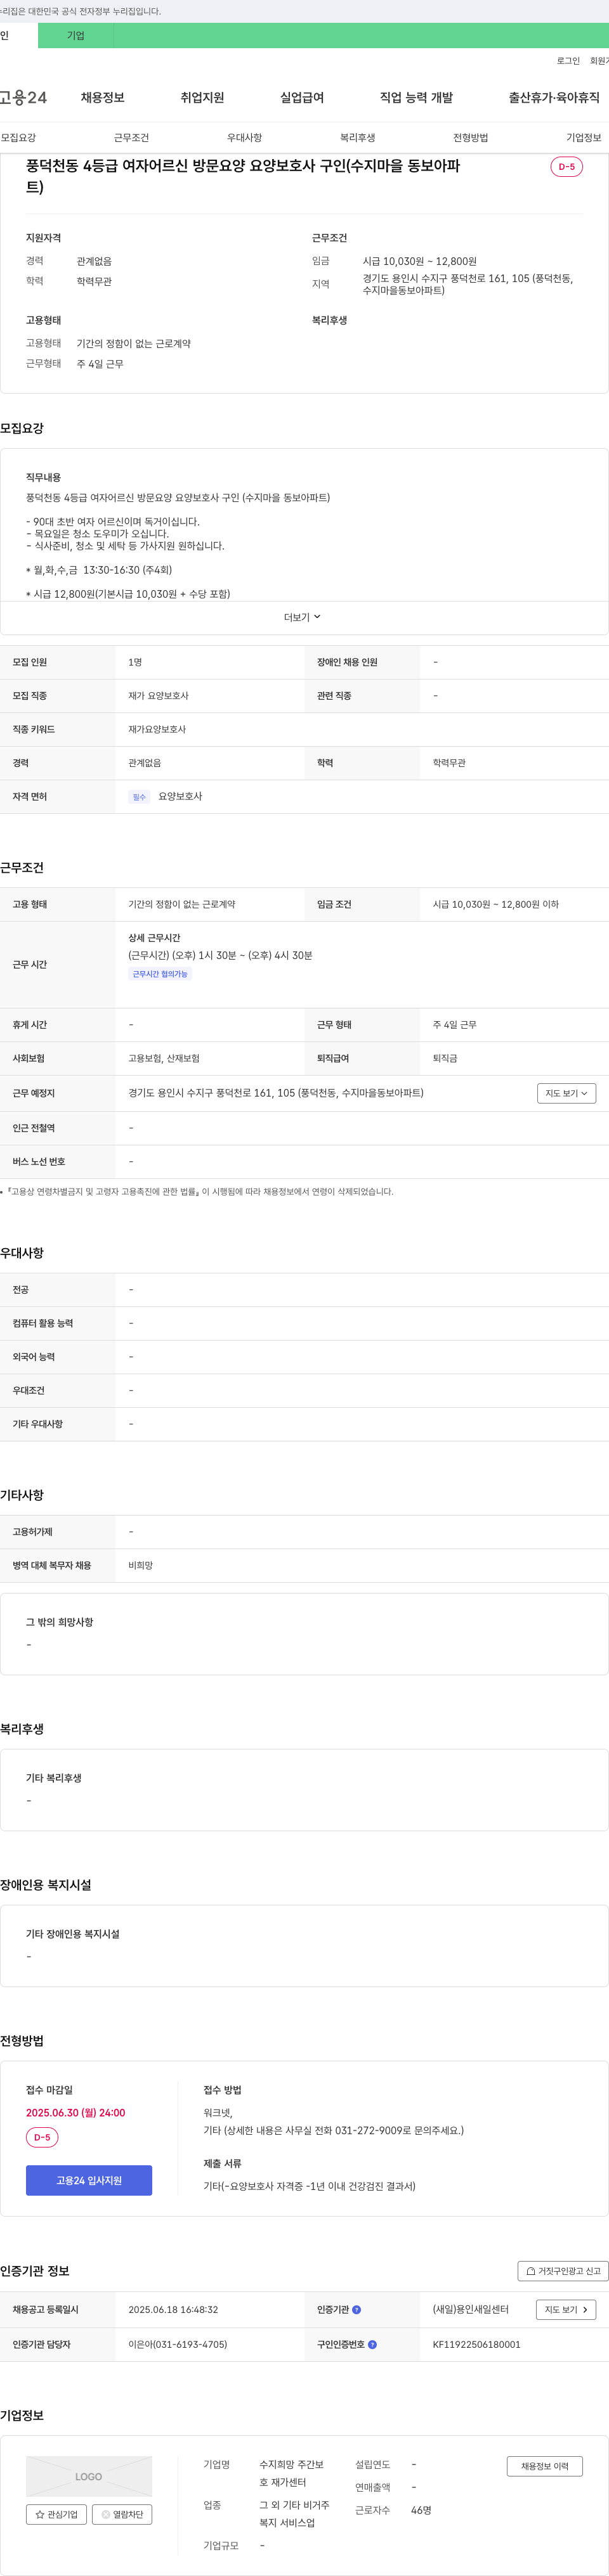Add company via 관심기업 star button
The width and height of the screenshot is (609, 2576).
(x=56, y=2514)
